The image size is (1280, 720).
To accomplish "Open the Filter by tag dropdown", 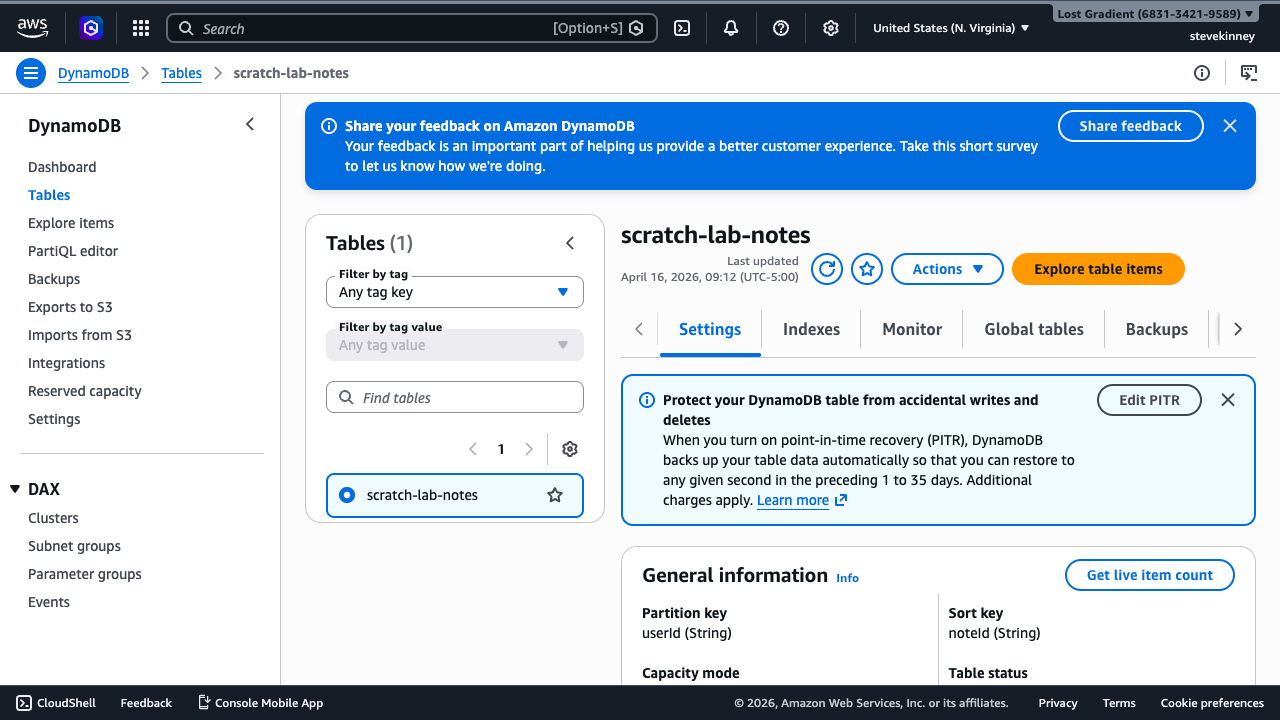I will click(455, 292).
